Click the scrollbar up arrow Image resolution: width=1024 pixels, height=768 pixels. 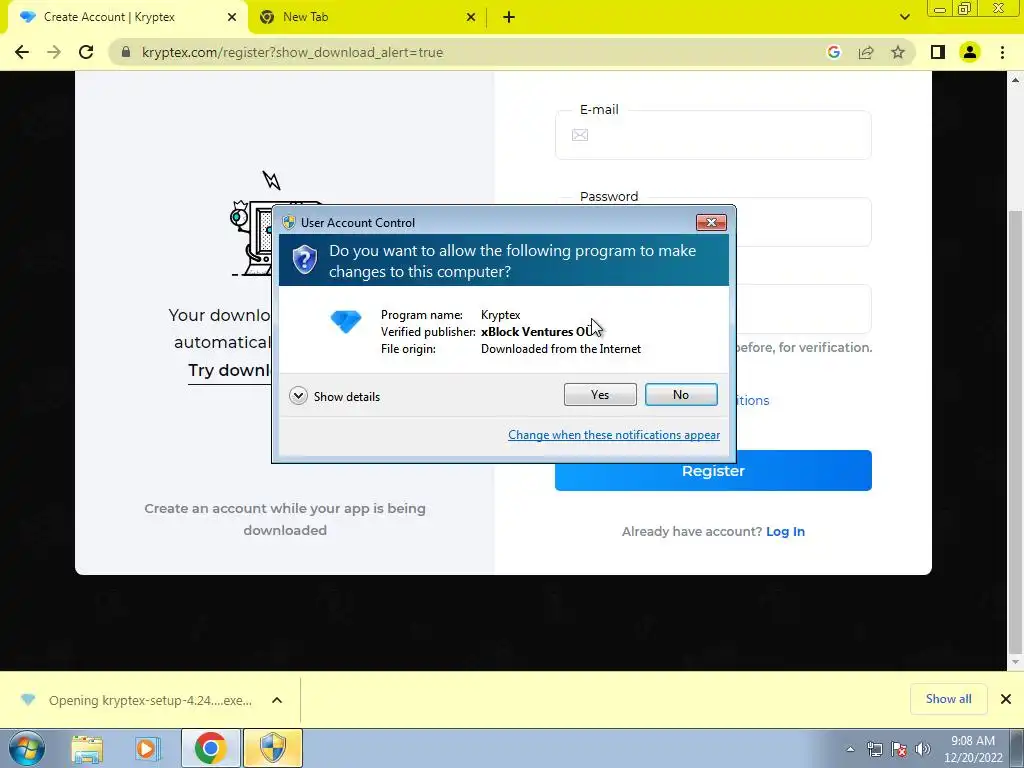pos(1015,80)
